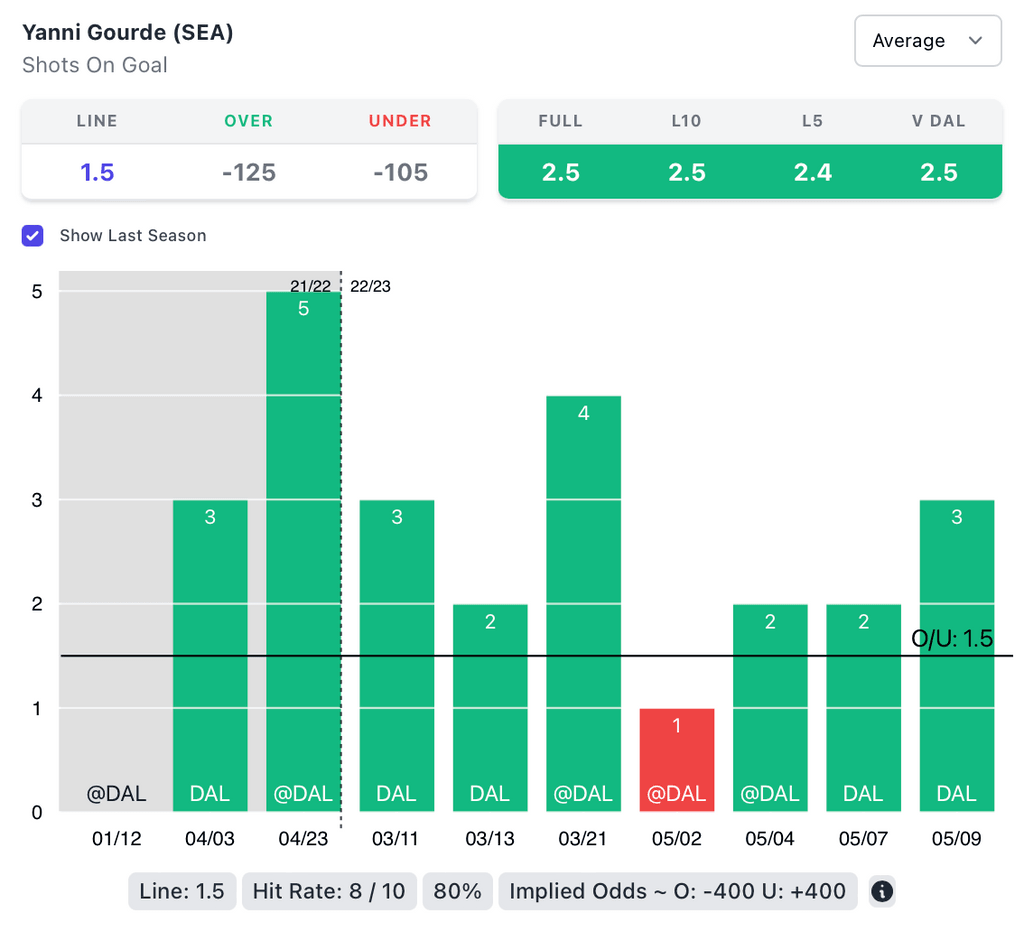
Task: Click the V DAL average 2.5
Action: click(x=938, y=172)
